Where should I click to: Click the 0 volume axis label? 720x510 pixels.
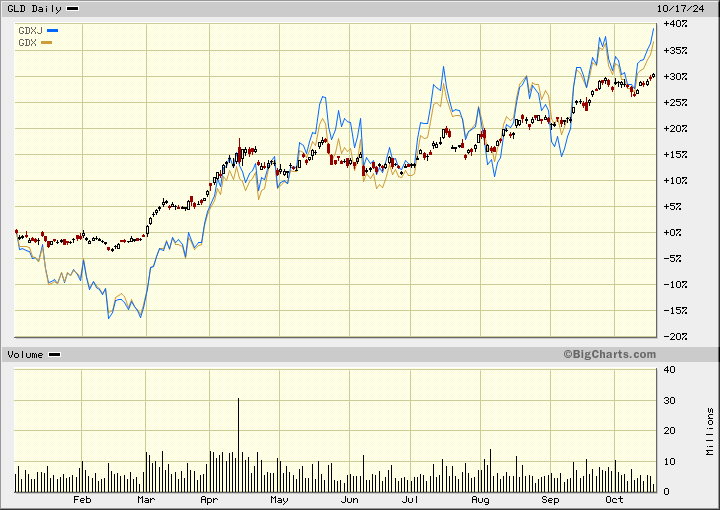667,492
